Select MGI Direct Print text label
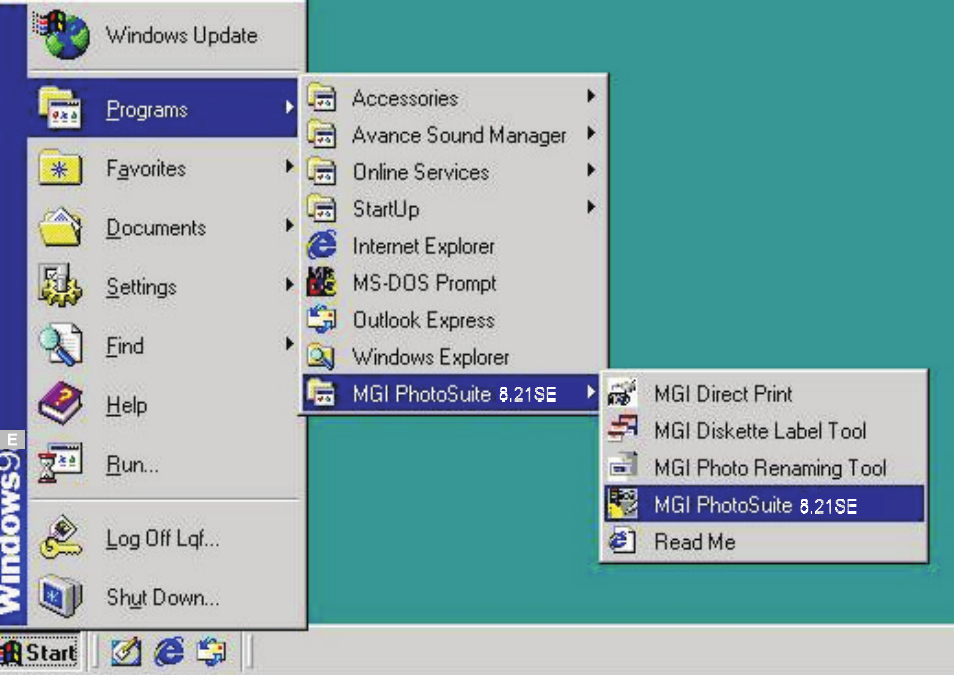Image resolution: width=954 pixels, height=675 pixels. pyautogui.click(x=723, y=394)
